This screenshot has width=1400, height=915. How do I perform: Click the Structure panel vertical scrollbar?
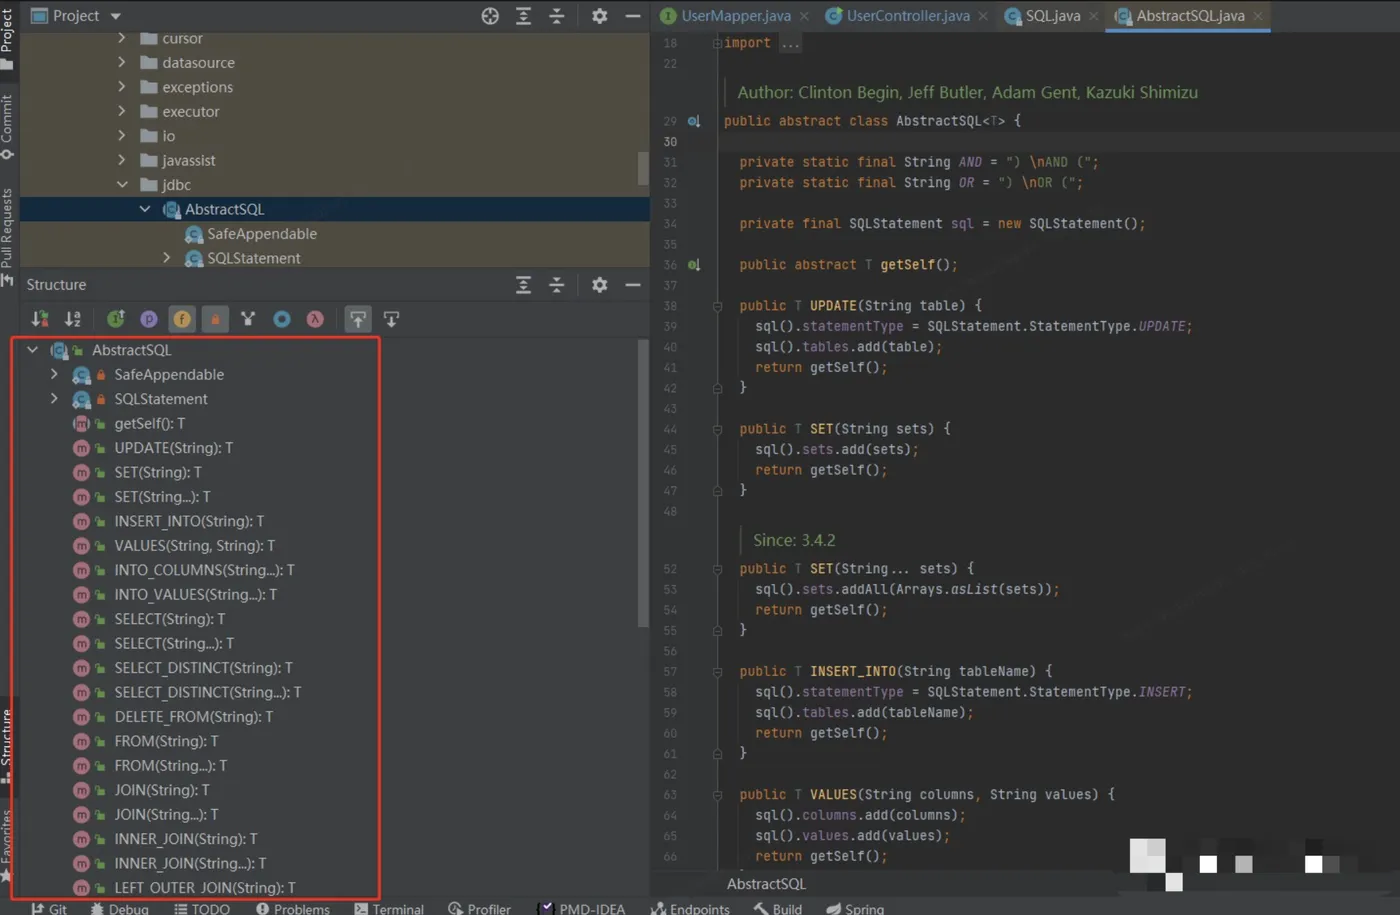643,483
